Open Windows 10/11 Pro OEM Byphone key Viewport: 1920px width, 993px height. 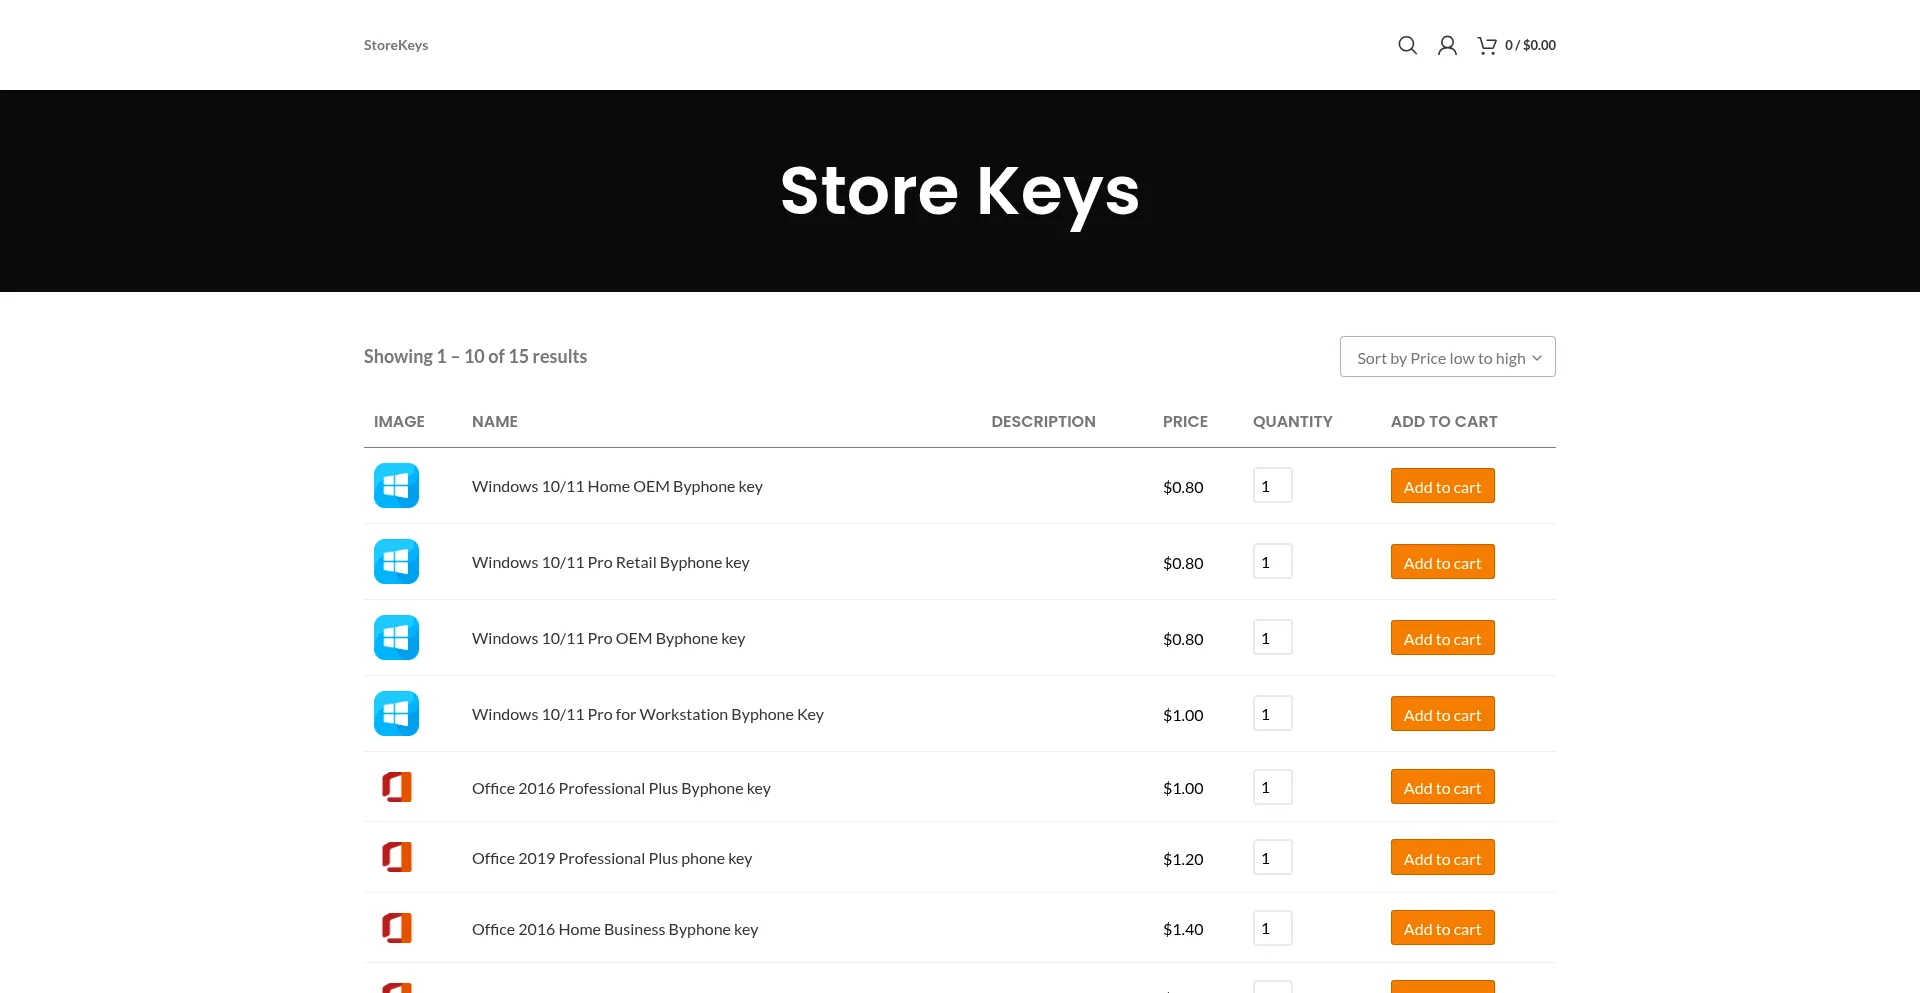pos(608,638)
